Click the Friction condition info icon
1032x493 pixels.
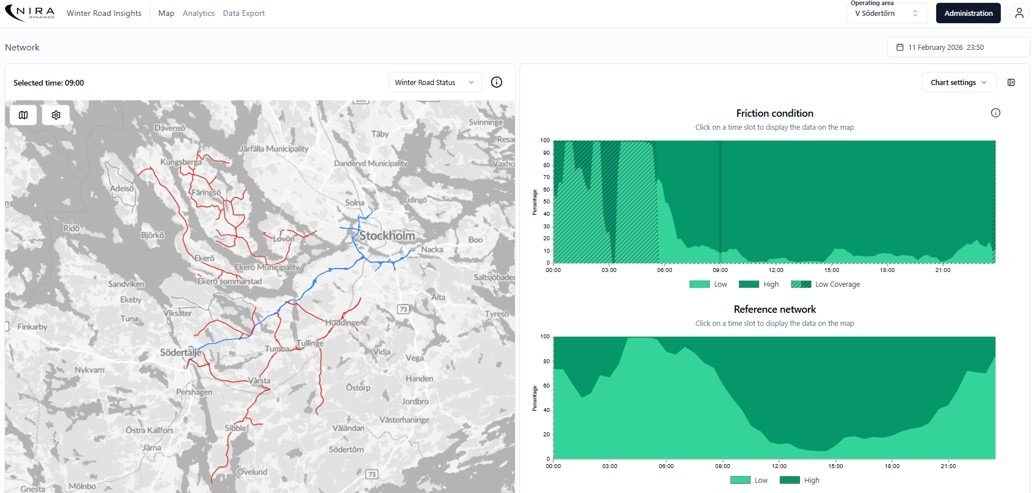[995, 113]
